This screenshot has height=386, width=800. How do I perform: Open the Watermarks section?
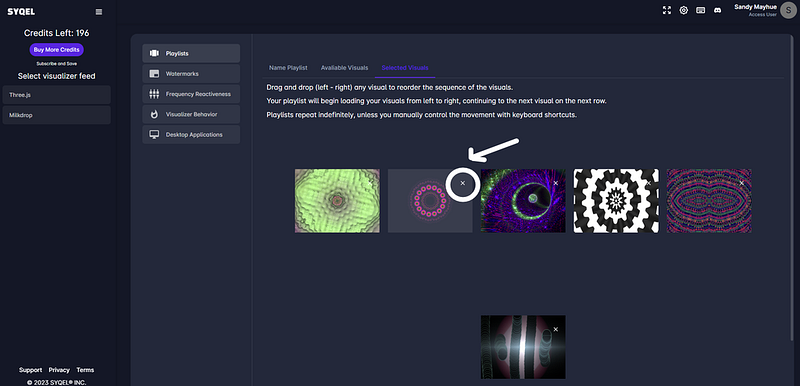[x=191, y=73]
